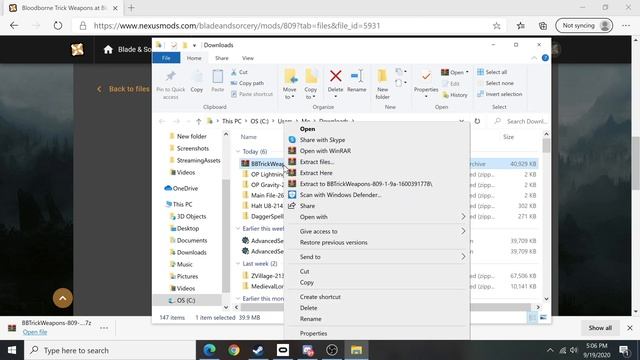Click the Explorer help question icon
This screenshot has width=640, height=360.
pyautogui.click(x=545, y=58)
